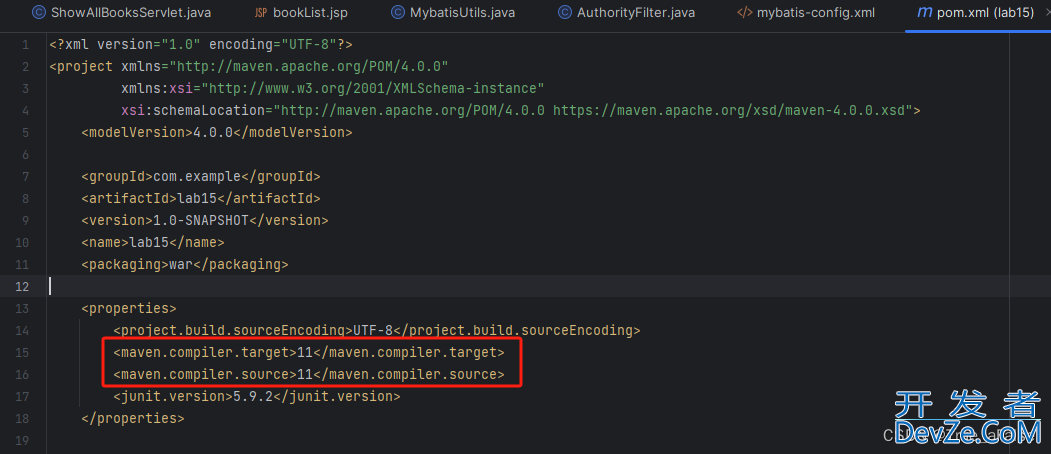This screenshot has width=1051, height=454.
Task: Click line number 15 in the gutter
Action: [x=22, y=353]
